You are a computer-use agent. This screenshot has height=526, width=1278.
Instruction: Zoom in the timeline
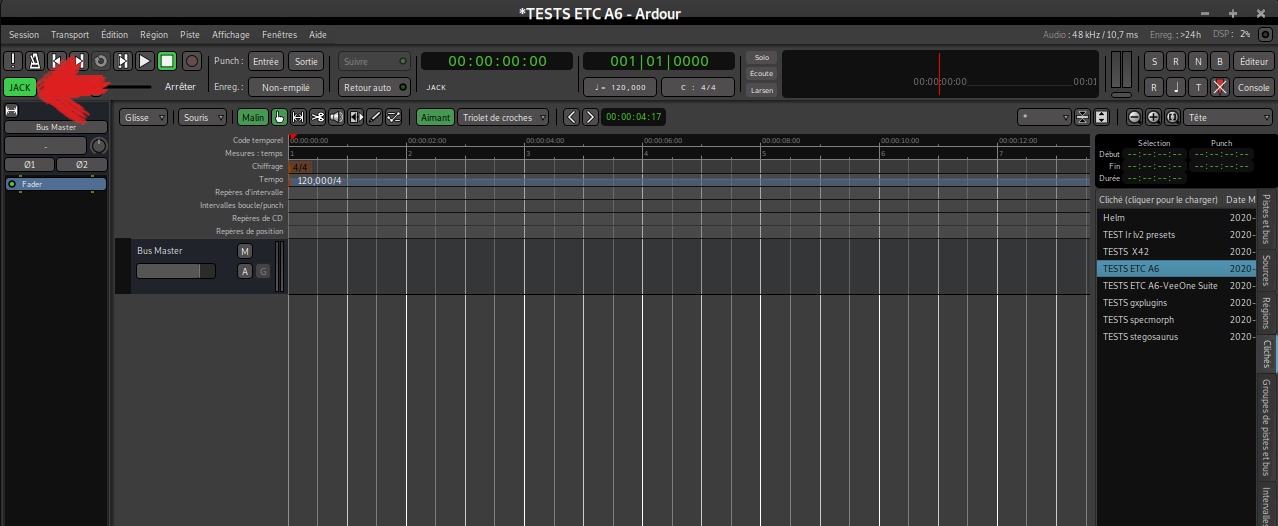[1153, 117]
